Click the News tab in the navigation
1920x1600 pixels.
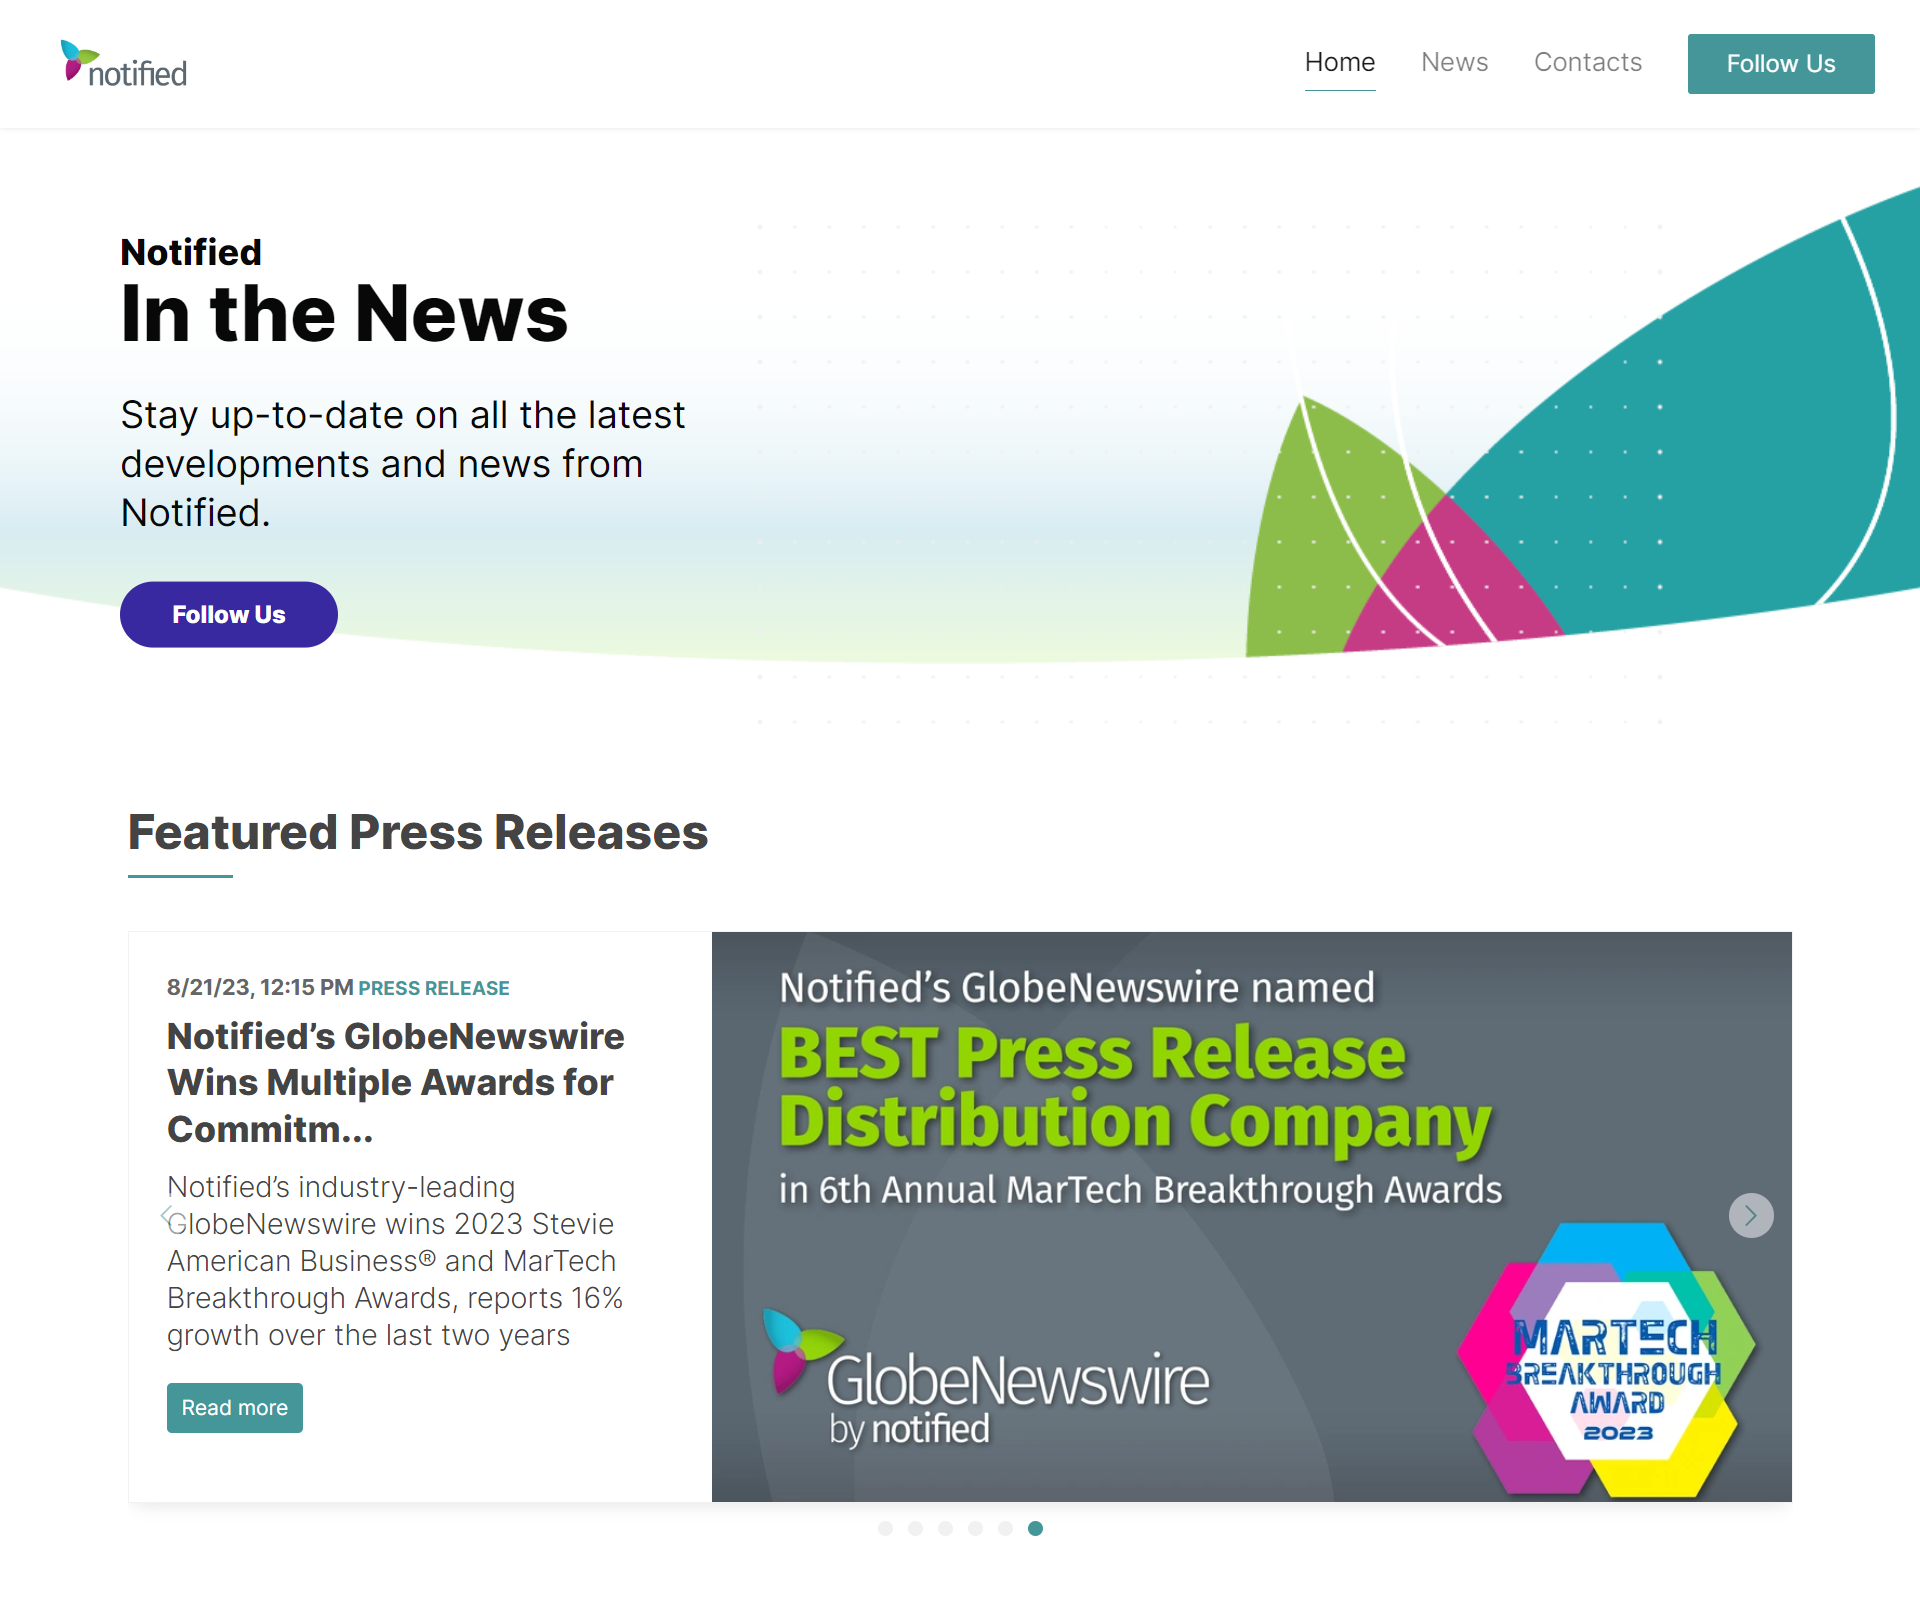[1454, 64]
